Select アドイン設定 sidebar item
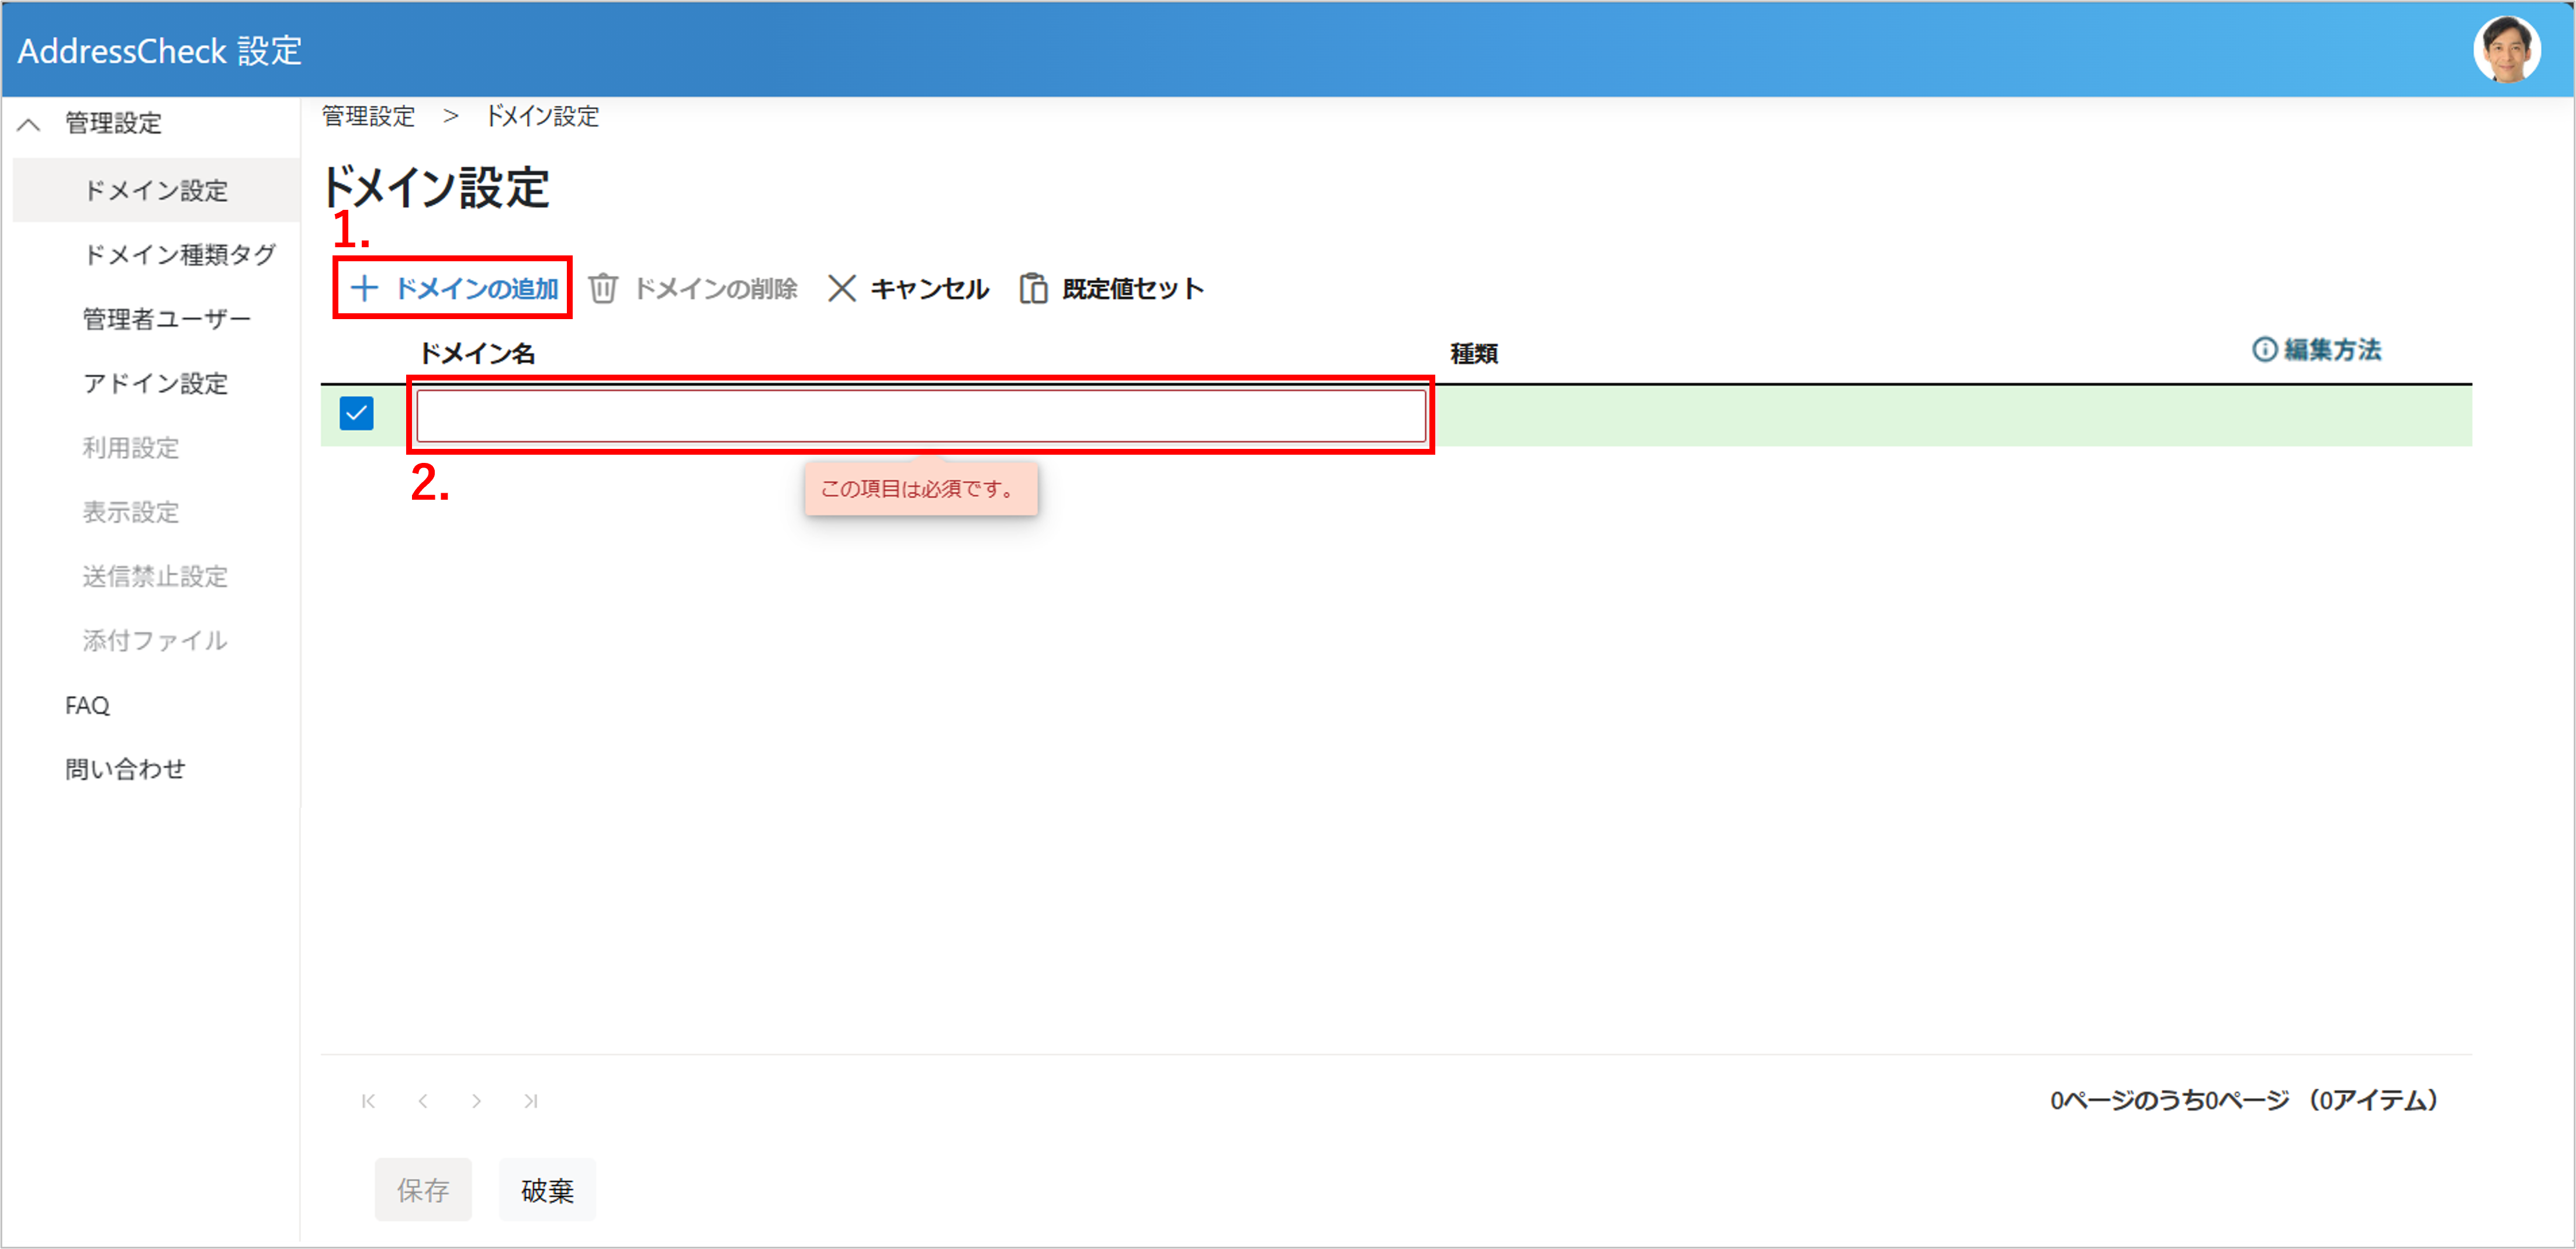 point(155,383)
